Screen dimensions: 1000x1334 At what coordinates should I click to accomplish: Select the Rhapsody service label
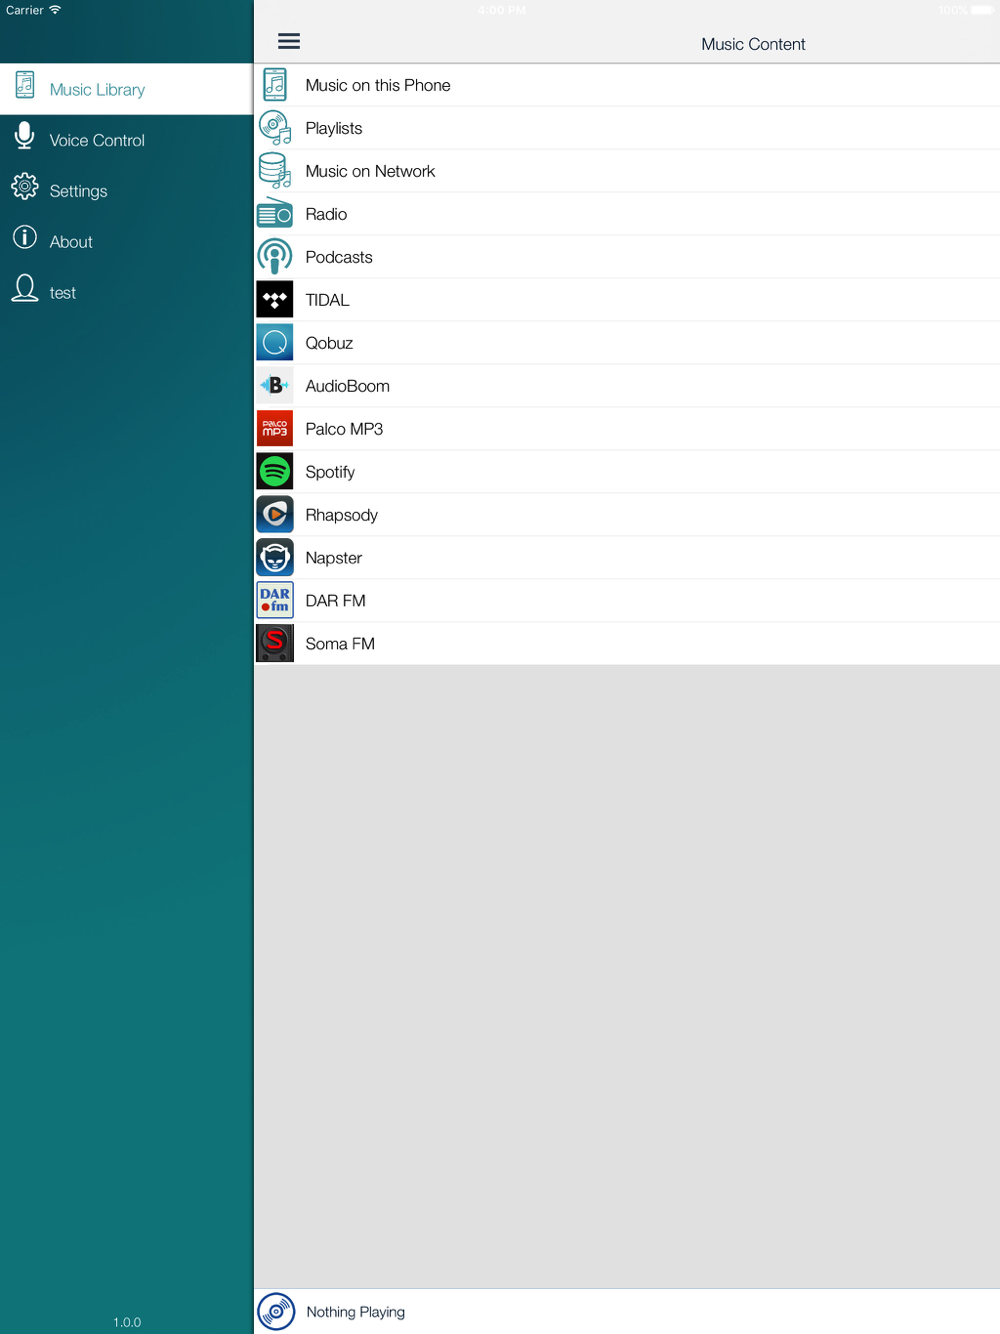341,515
